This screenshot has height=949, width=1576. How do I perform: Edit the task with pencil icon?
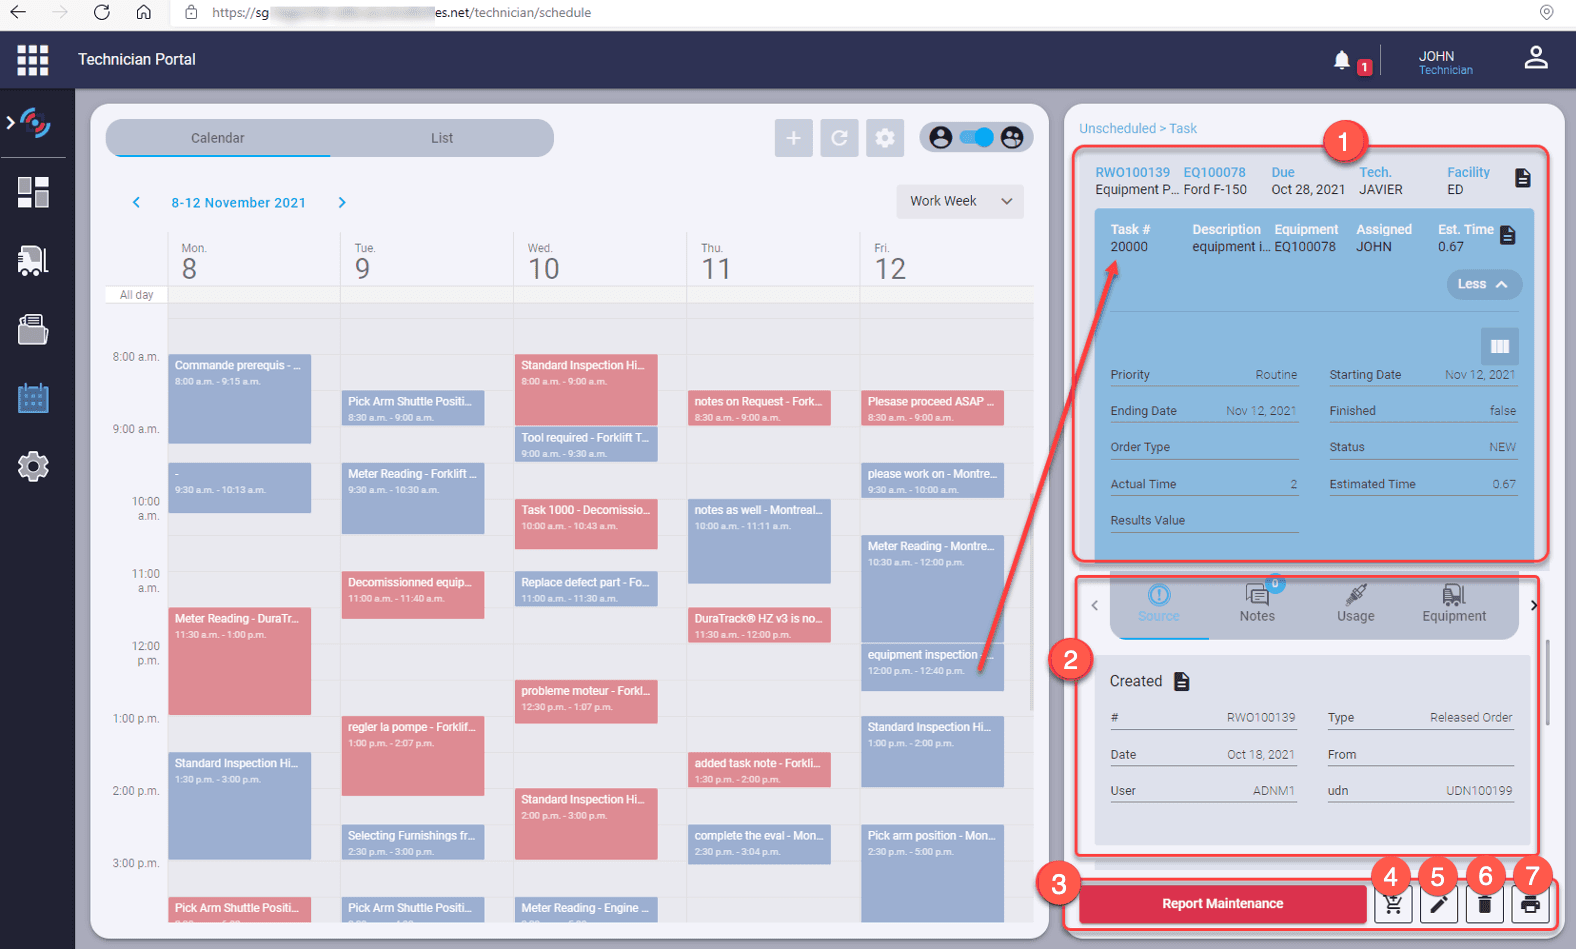click(1439, 904)
